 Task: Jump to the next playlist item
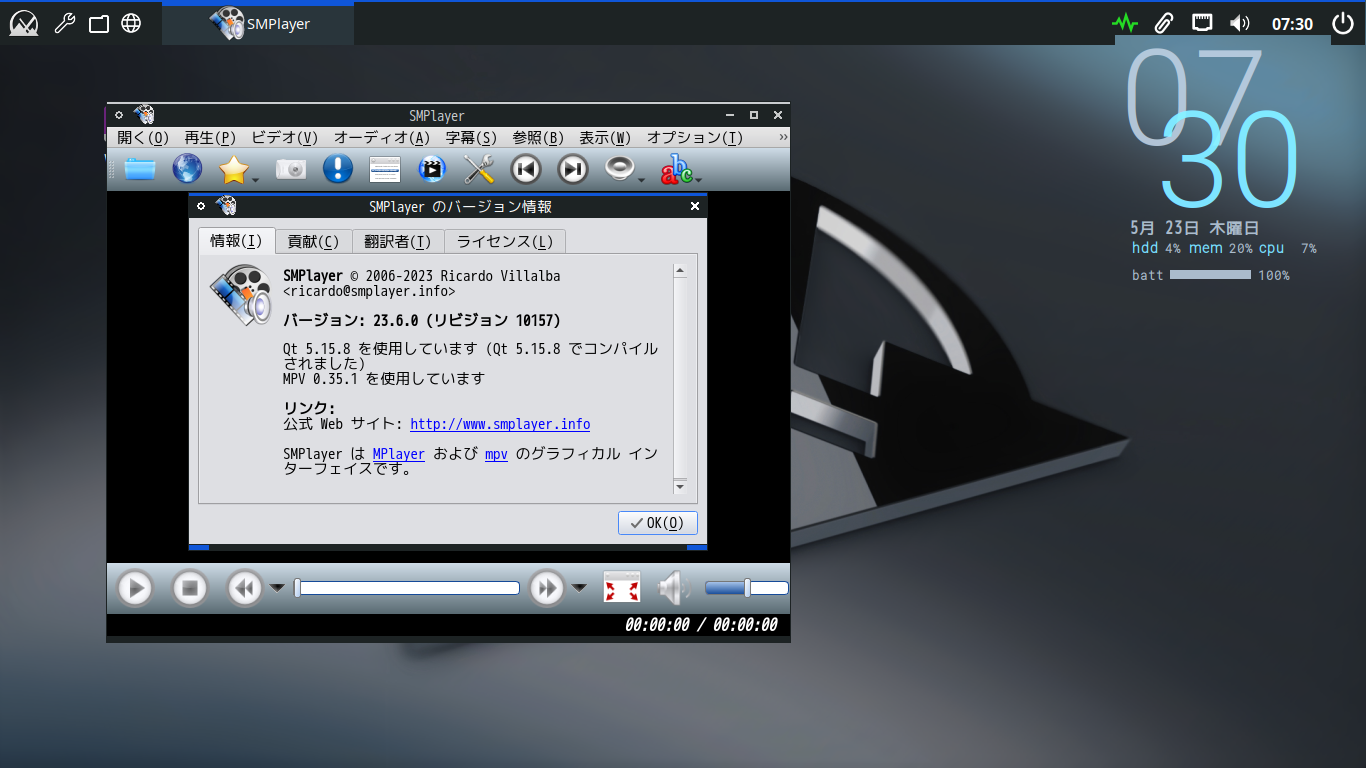[573, 169]
